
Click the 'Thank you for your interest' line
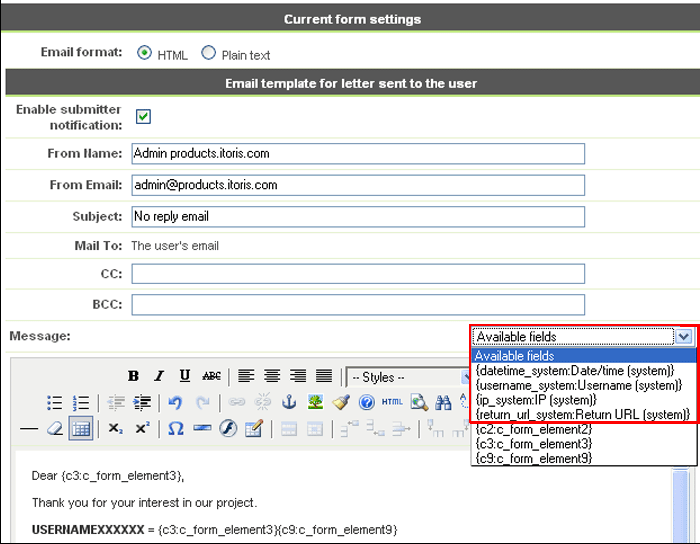(145, 503)
